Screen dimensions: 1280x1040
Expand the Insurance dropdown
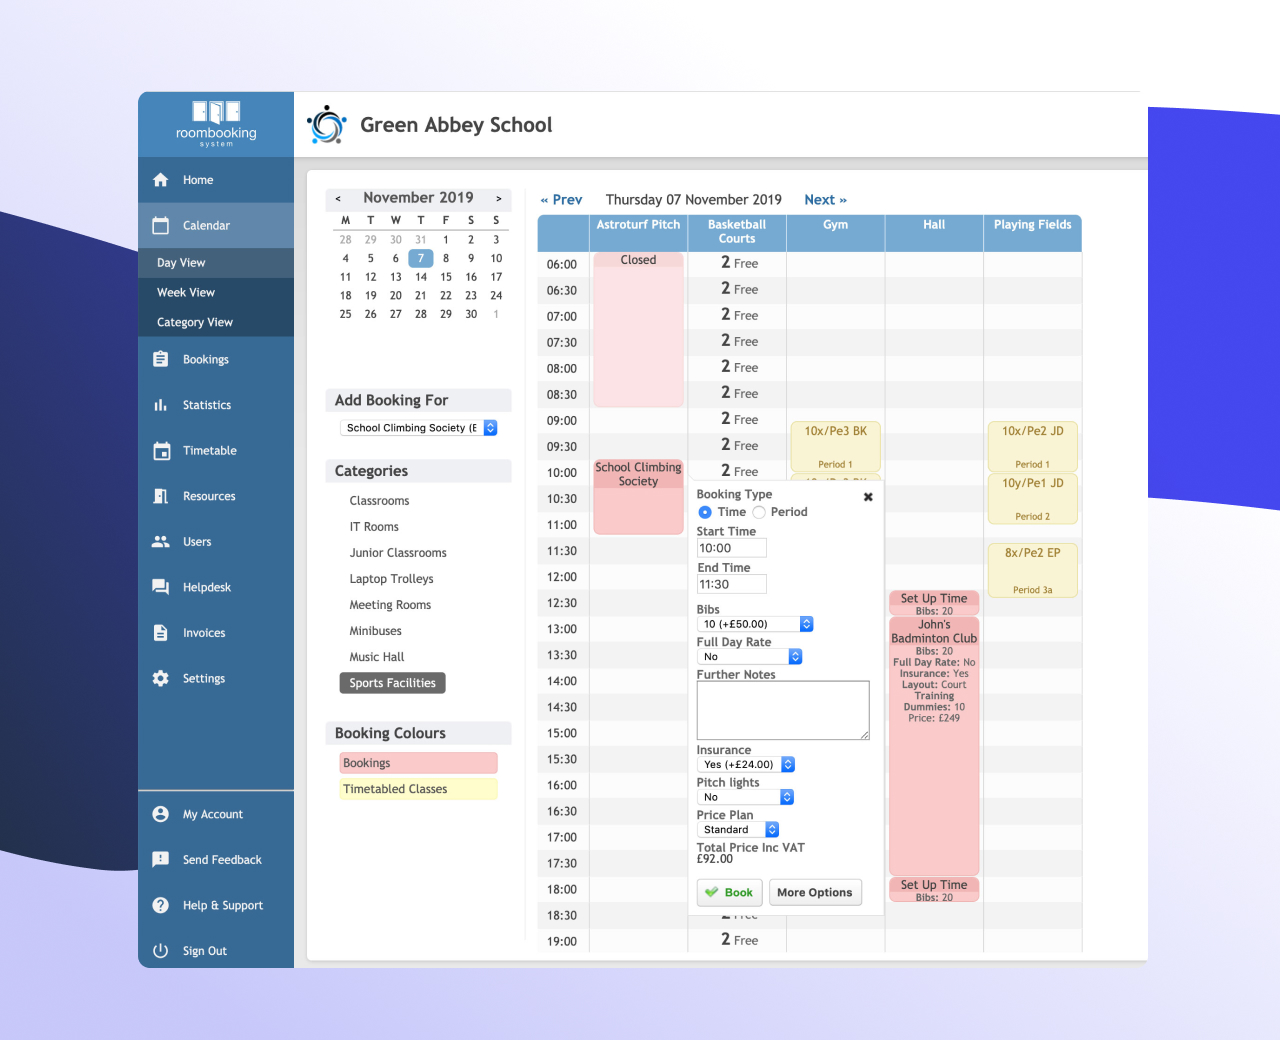point(746,765)
